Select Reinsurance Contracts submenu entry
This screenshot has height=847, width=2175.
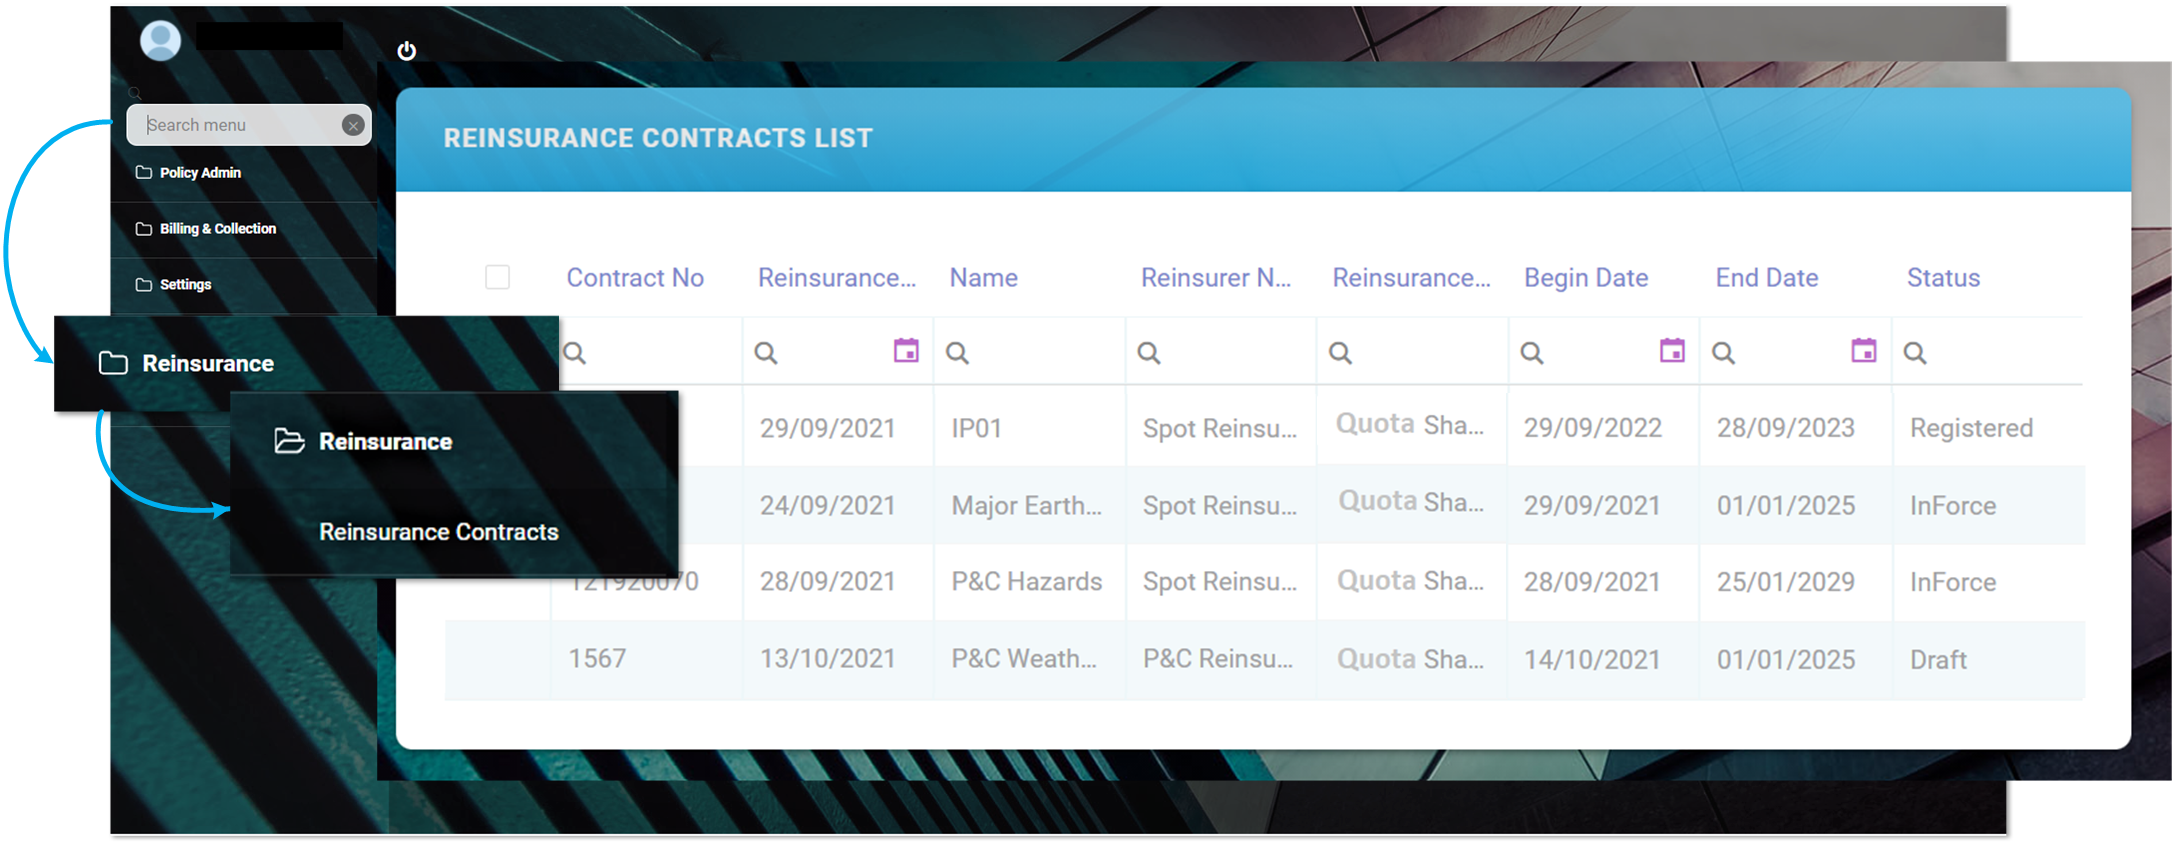[438, 532]
